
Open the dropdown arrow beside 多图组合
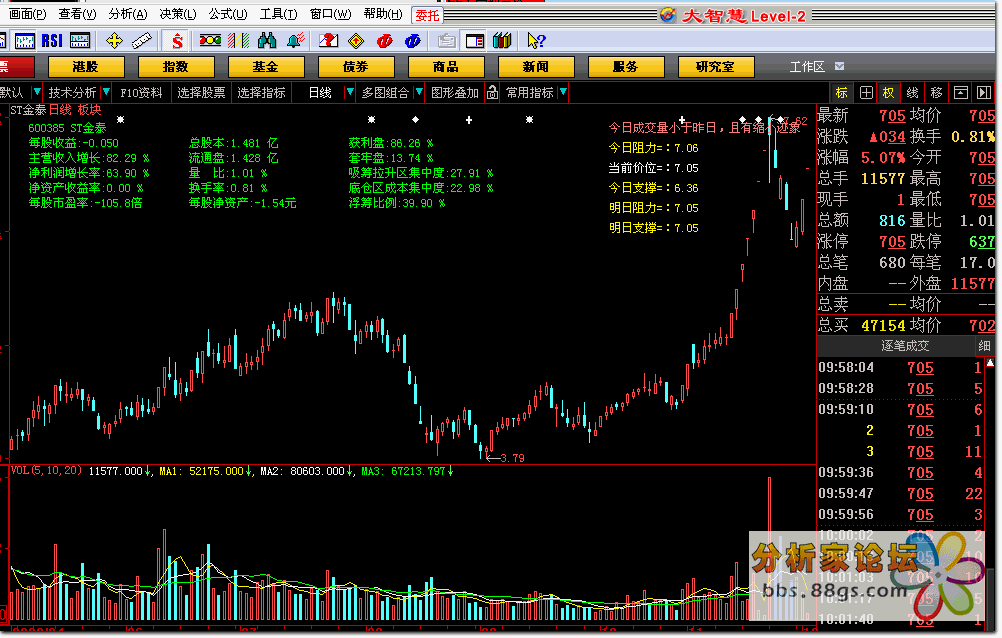tap(419, 93)
